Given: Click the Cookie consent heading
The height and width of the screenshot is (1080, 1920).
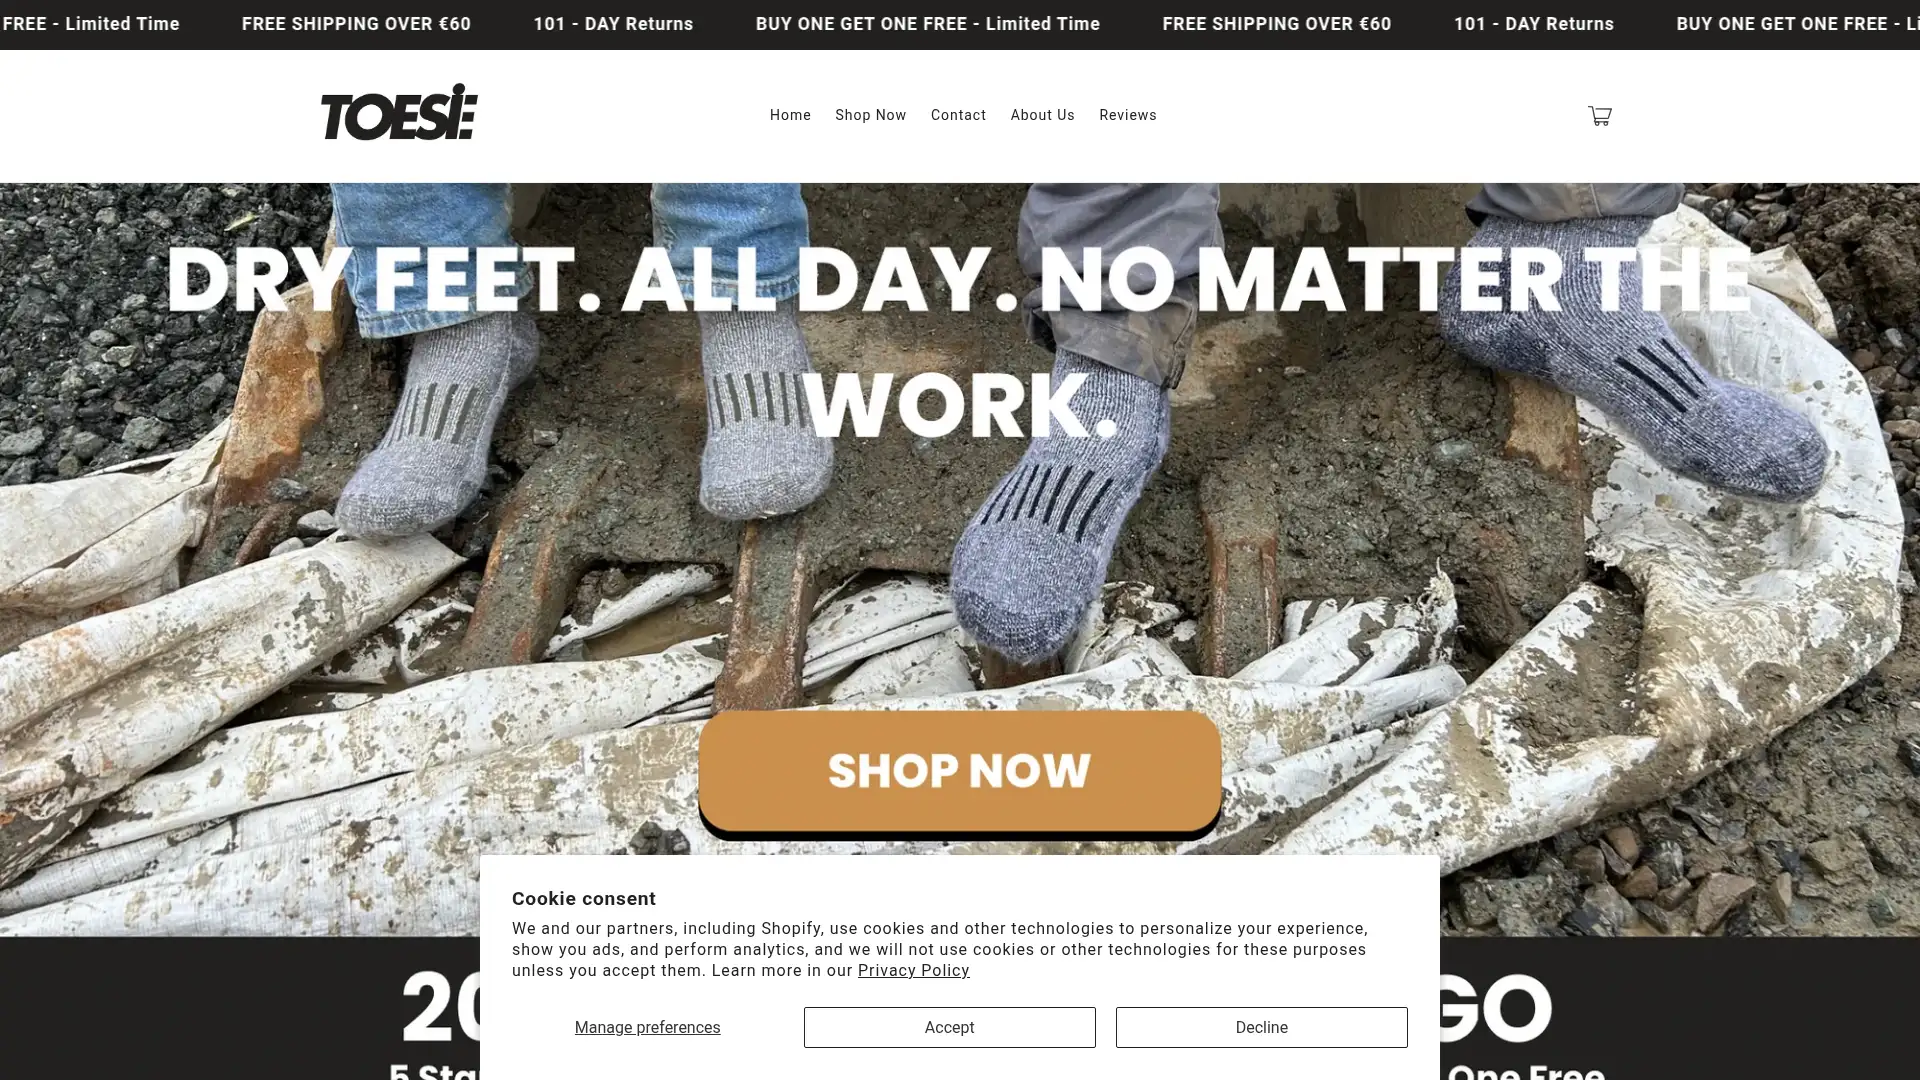Looking at the screenshot, I should 584,898.
